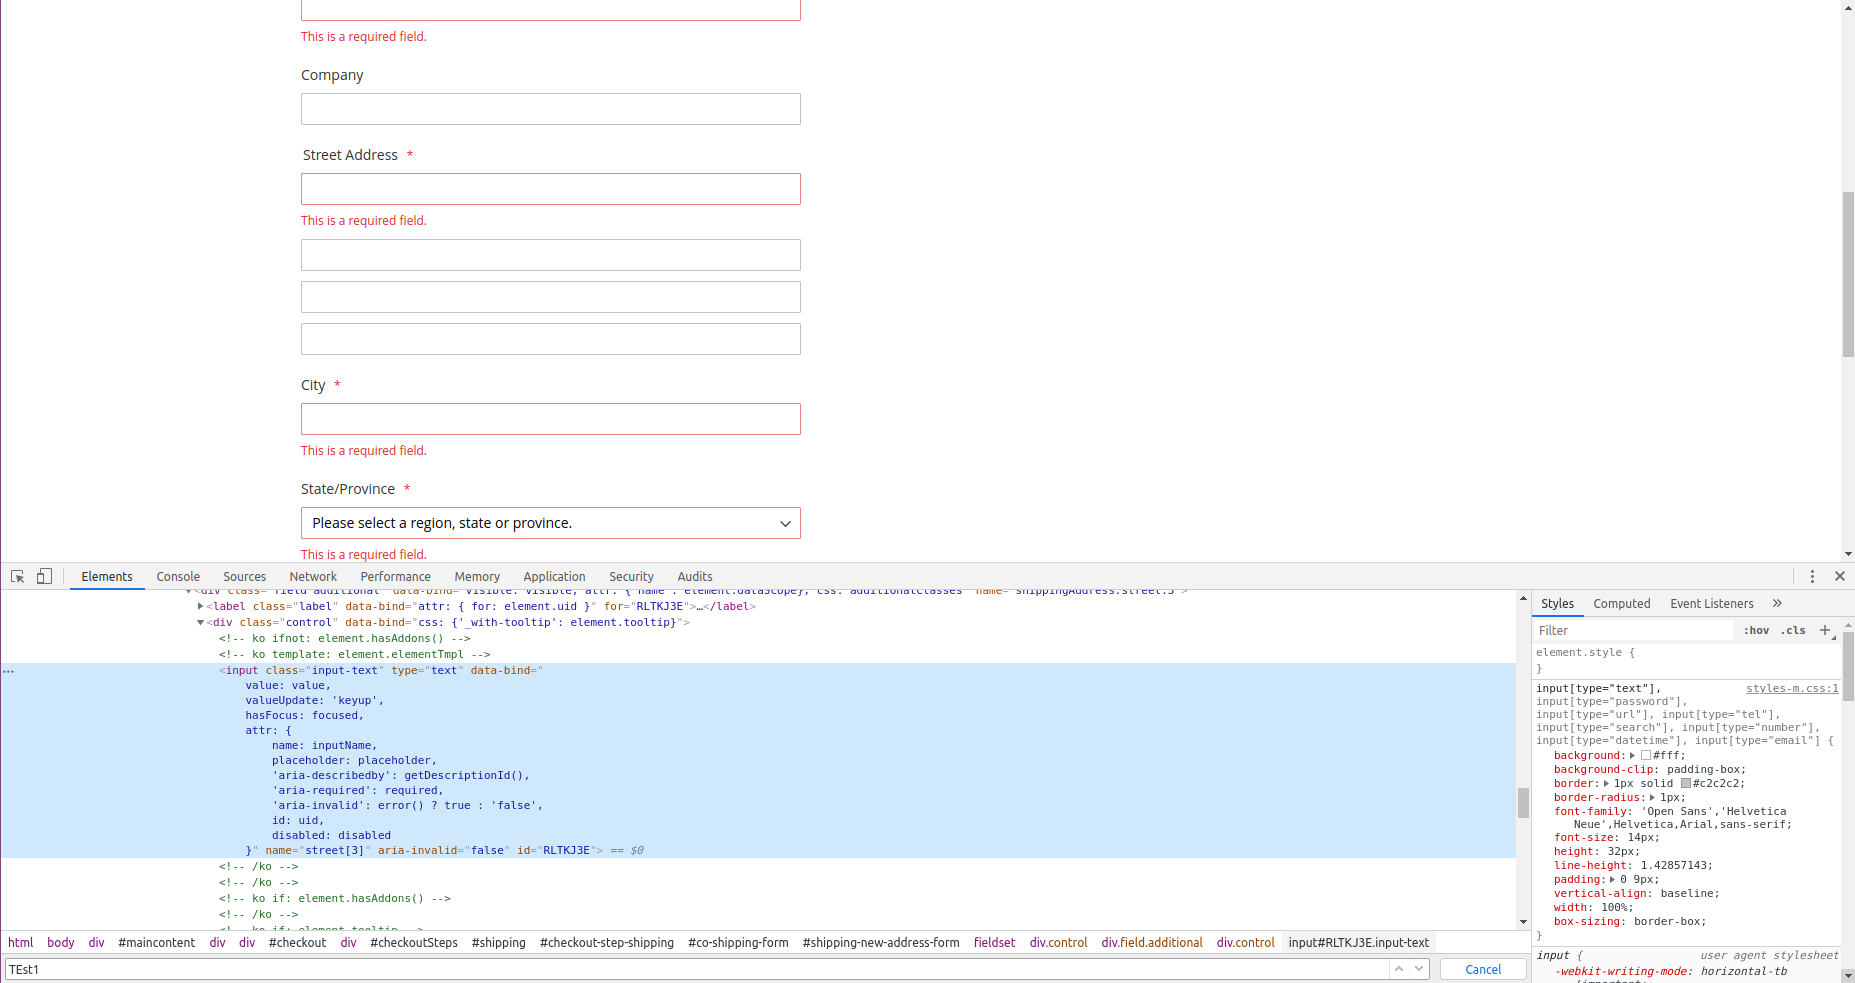Focus the second Street Address line input

tap(551, 255)
